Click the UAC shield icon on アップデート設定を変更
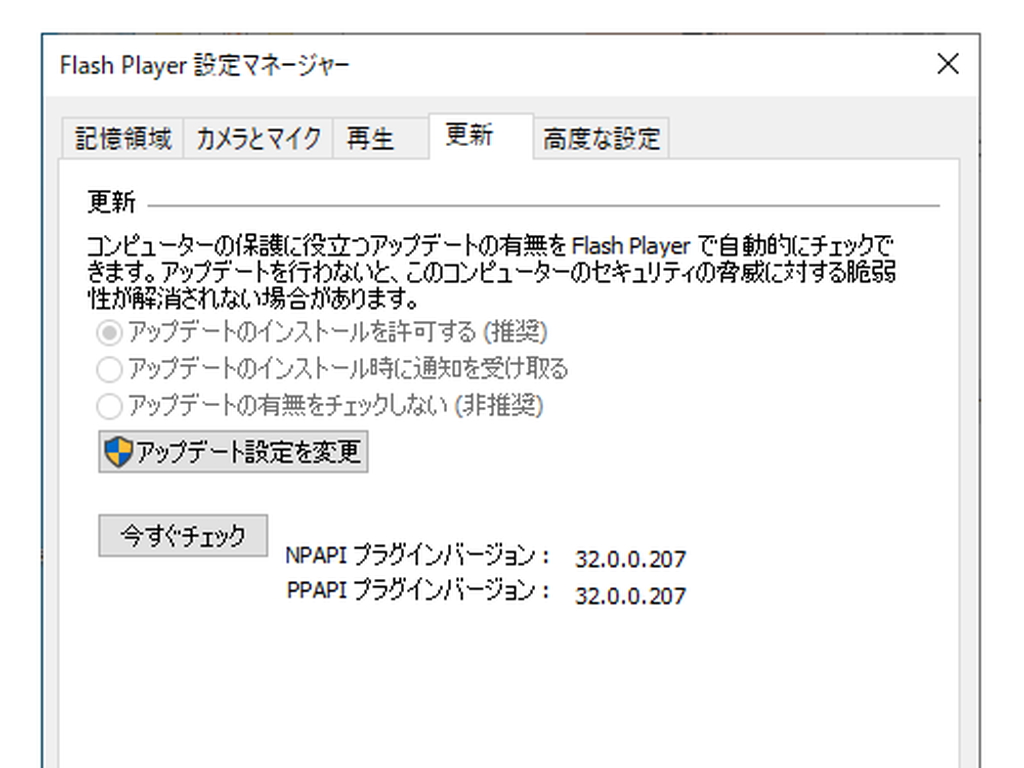The image size is (1024, 768). point(118,451)
